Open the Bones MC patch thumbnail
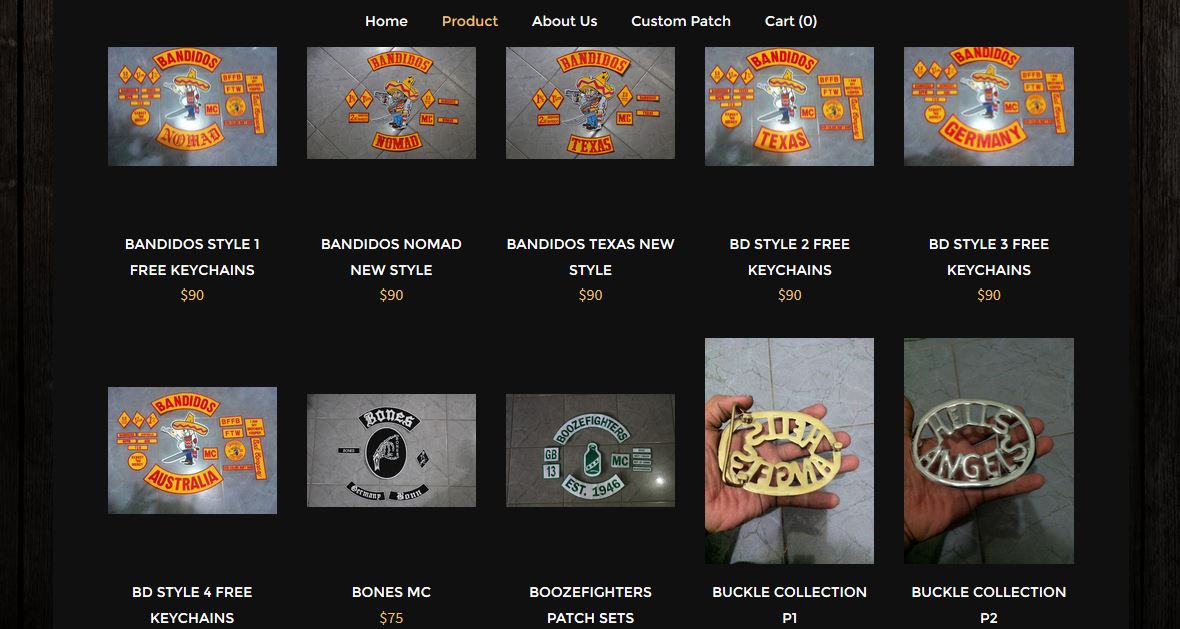This screenshot has width=1180, height=629. (x=391, y=451)
